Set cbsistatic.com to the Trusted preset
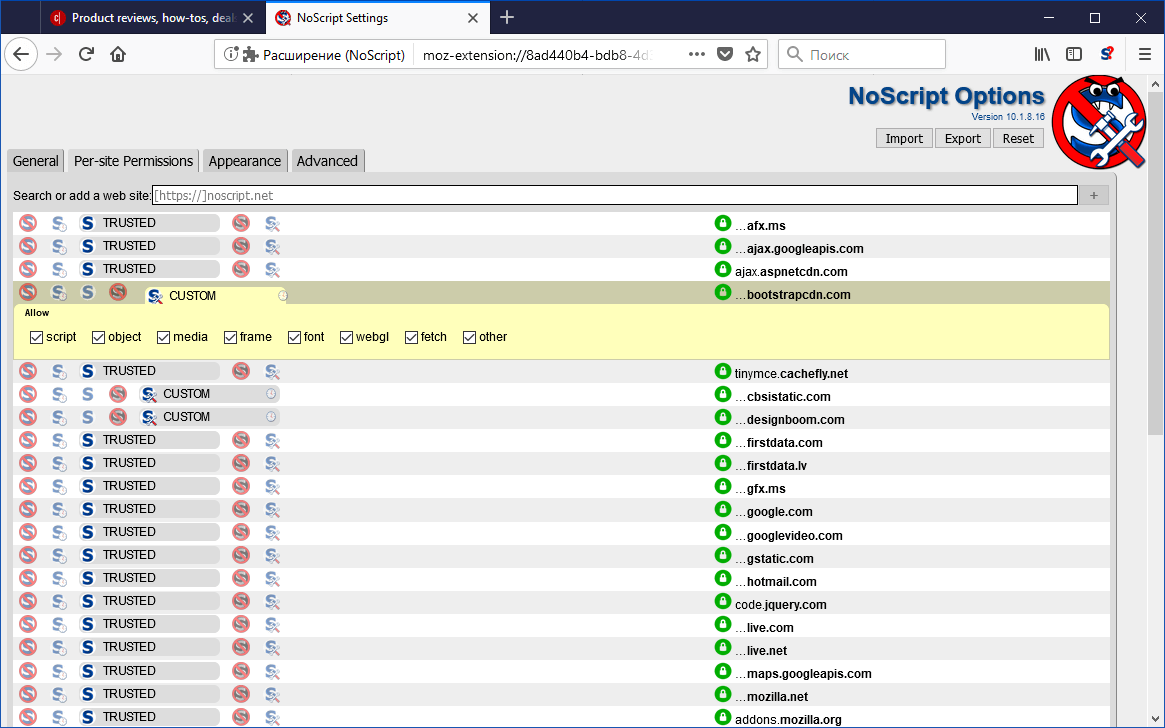The width and height of the screenshot is (1165, 728). click(x=88, y=394)
